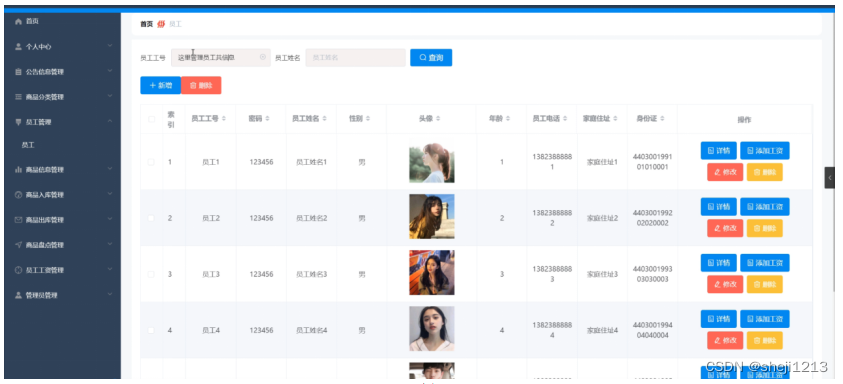Viewport: 843px width, 384px height.
Task: Open the collapsed side panel arrow at right edge
Action: 830,177
